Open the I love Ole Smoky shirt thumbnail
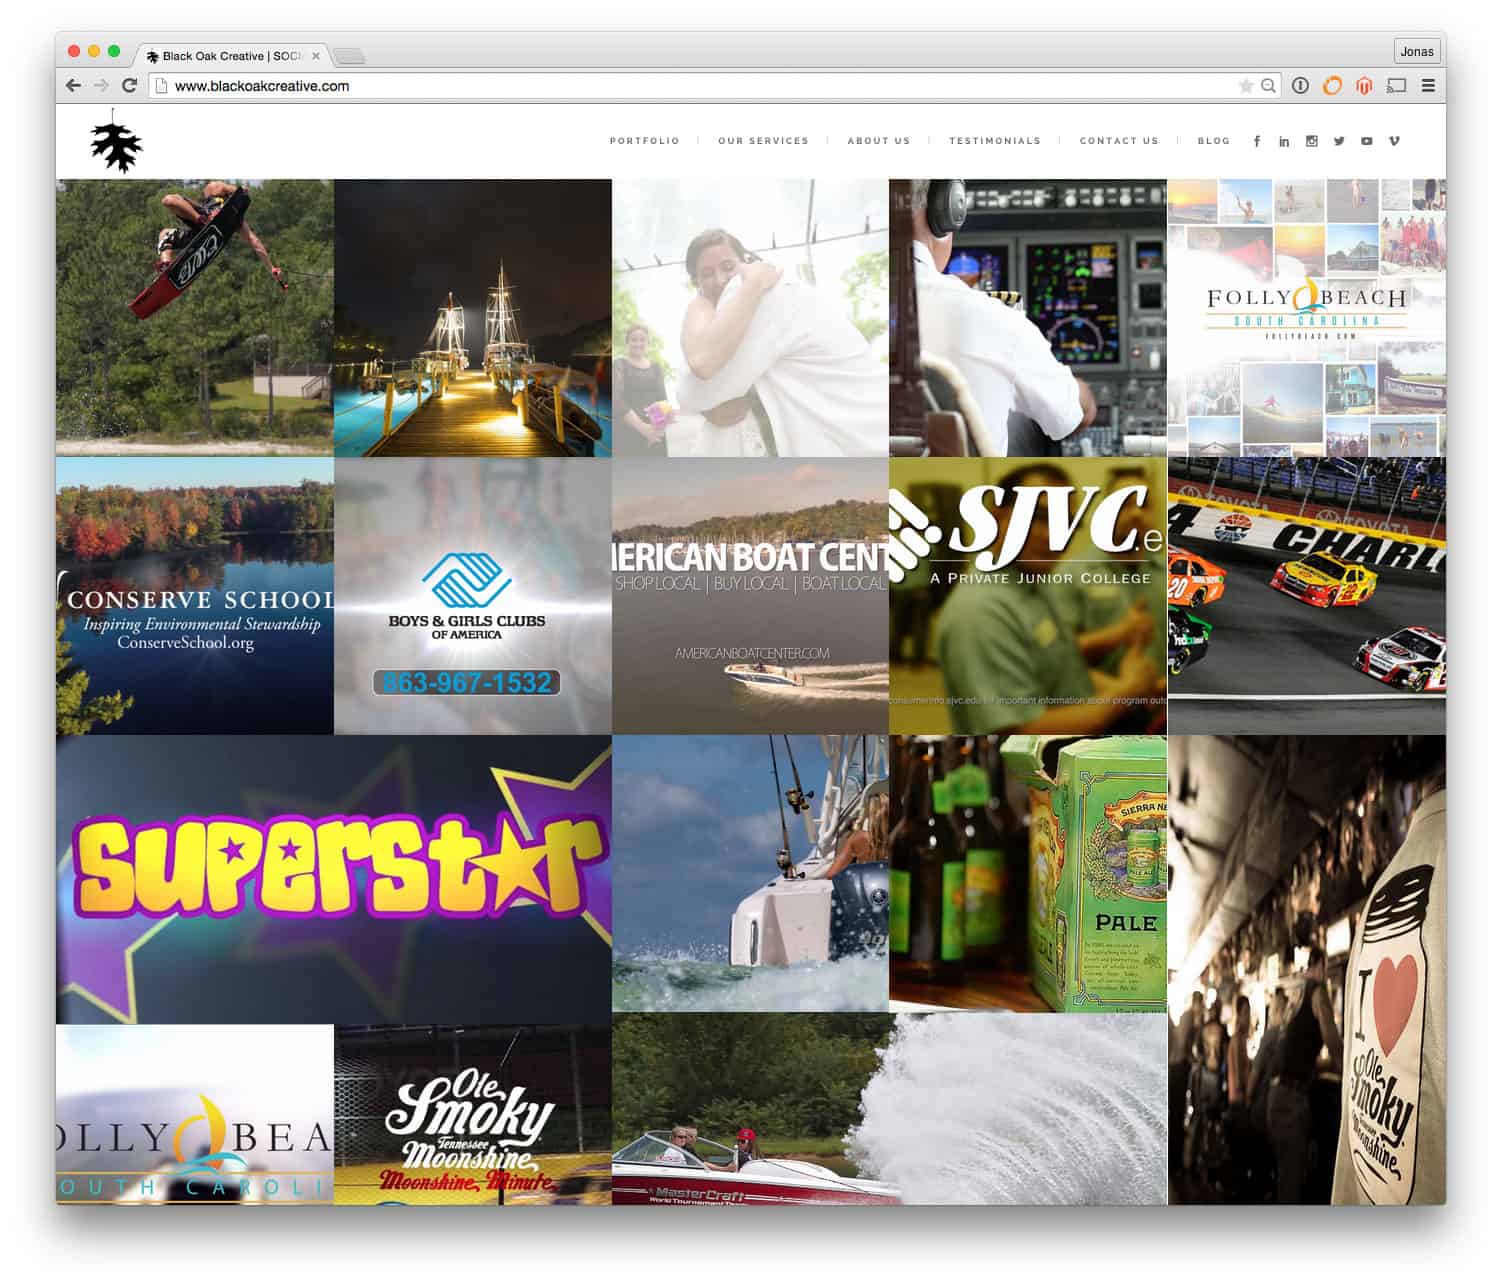The image size is (1502, 1285). [x=1307, y=970]
